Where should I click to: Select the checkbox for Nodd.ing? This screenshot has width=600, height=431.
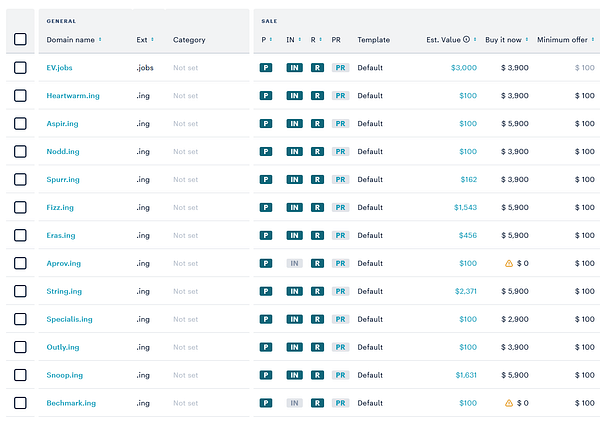21,152
